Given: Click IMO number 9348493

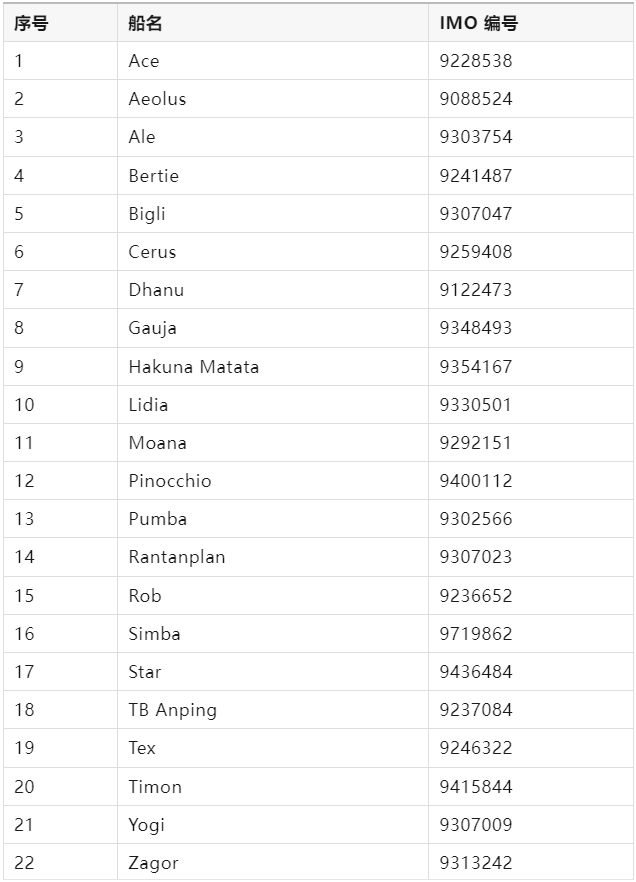Looking at the screenshot, I should [x=476, y=327].
